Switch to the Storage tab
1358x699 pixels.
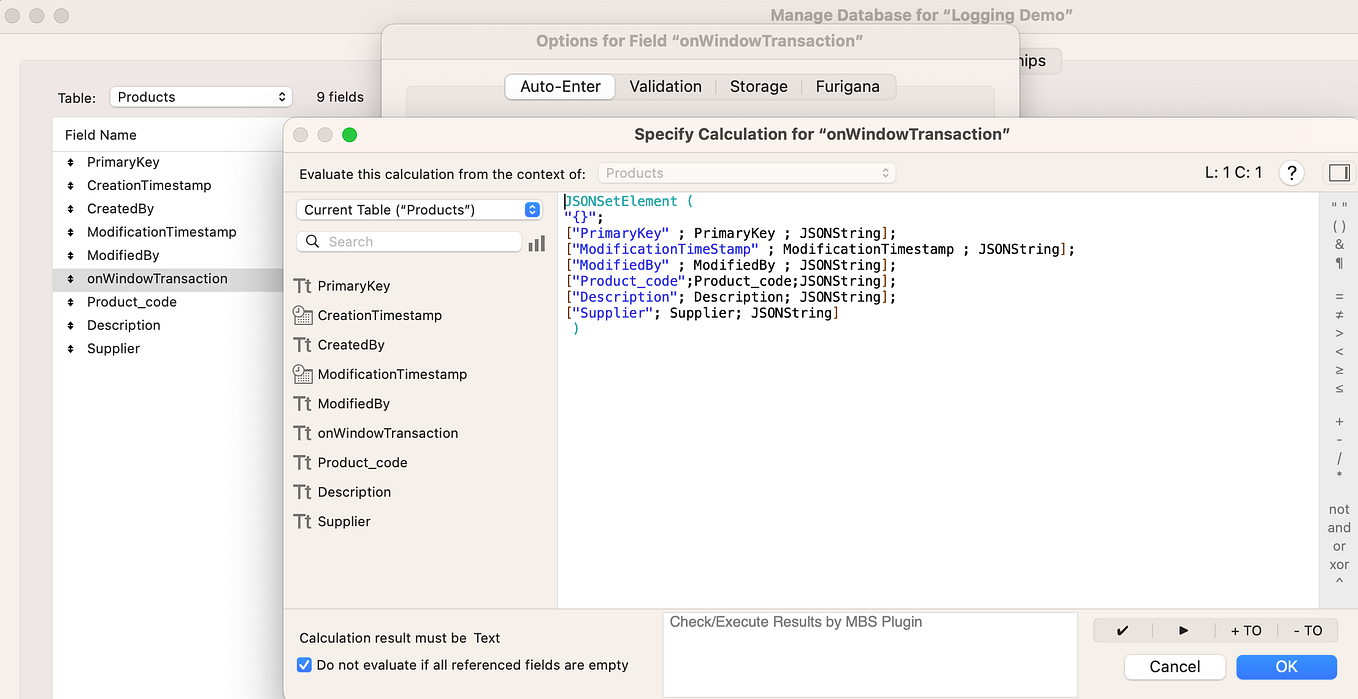(758, 86)
